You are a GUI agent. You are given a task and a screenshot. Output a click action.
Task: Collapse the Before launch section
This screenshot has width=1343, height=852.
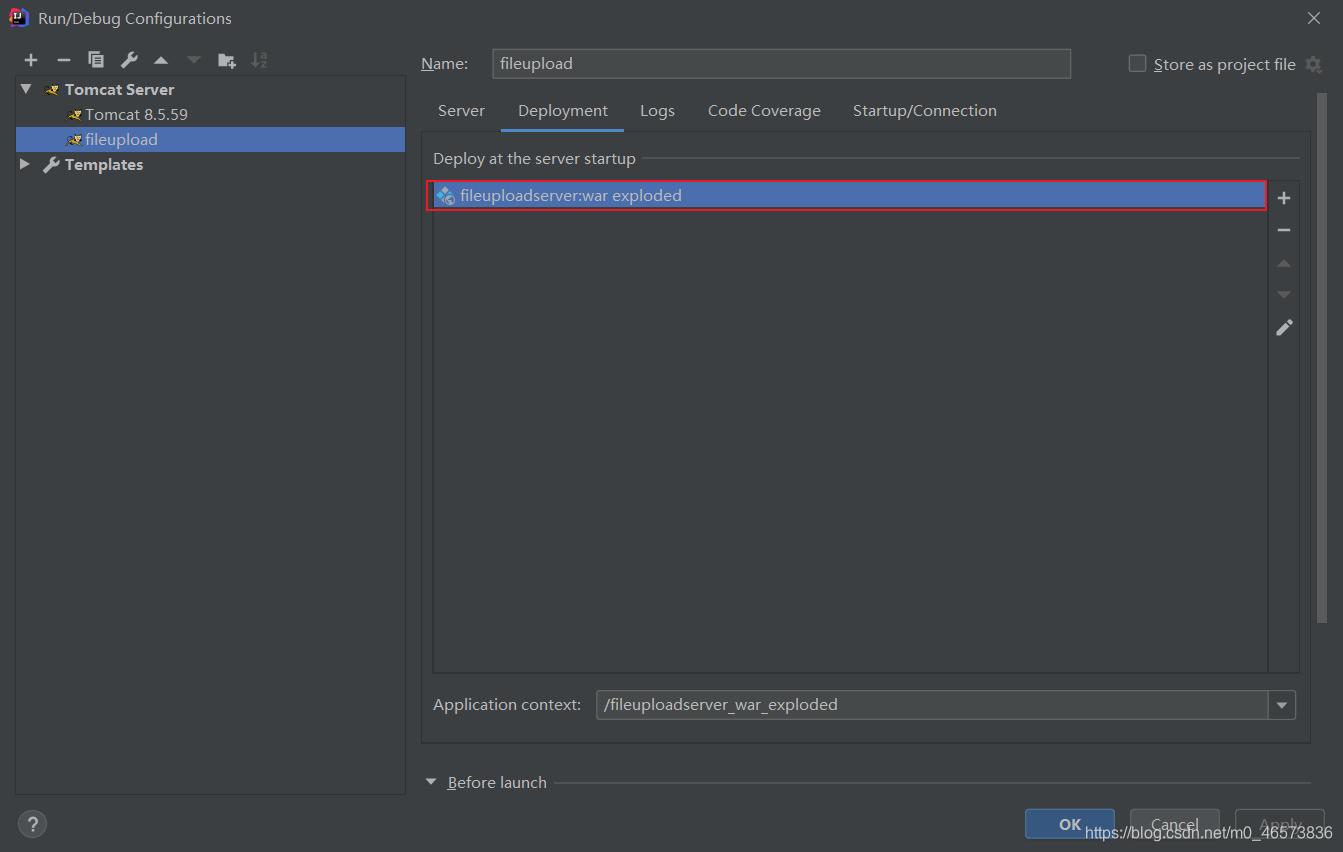(x=431, y=782)
